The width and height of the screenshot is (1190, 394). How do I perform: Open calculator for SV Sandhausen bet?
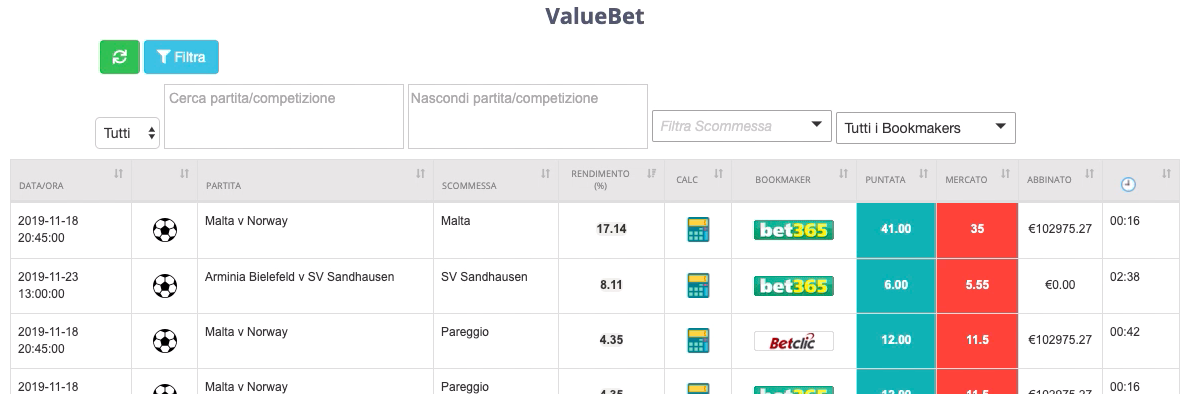click(697, 285)
